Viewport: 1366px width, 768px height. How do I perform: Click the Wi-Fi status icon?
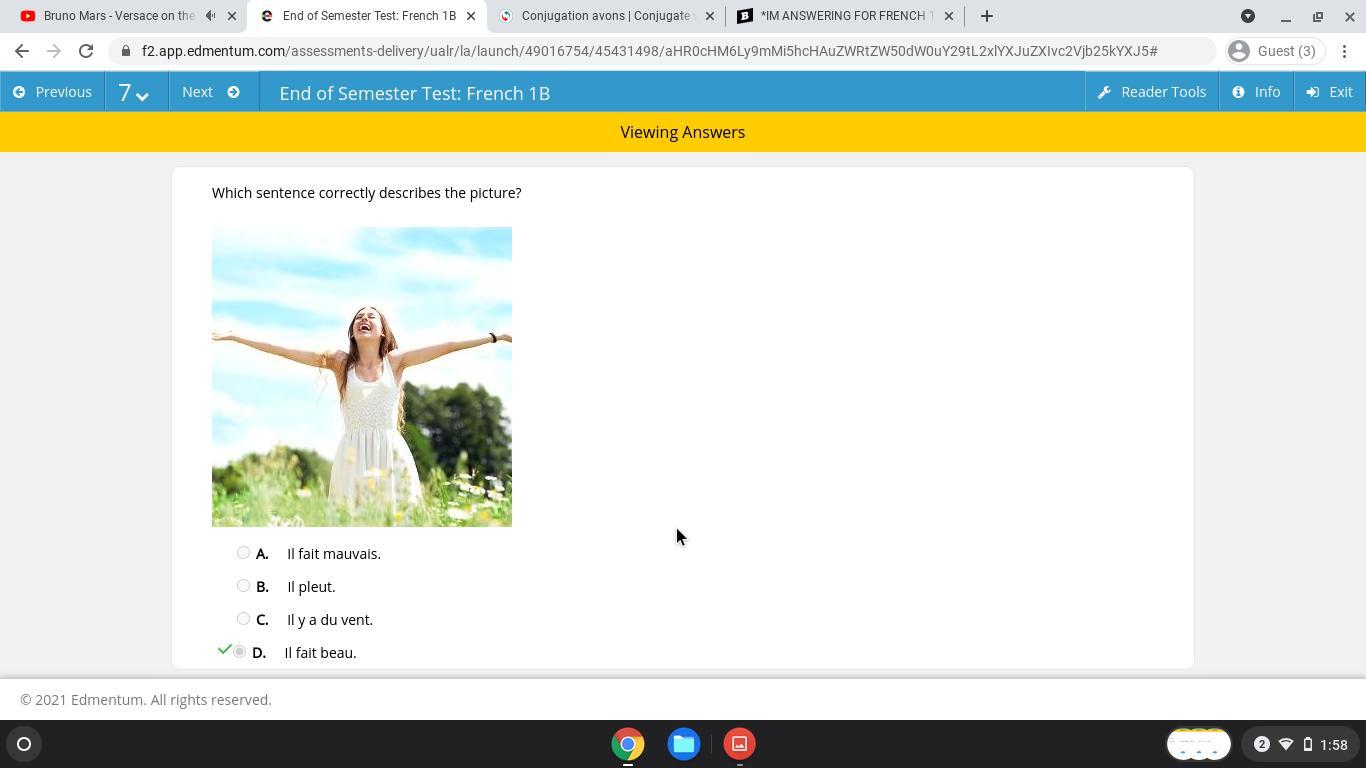[x=1286, y=744]
